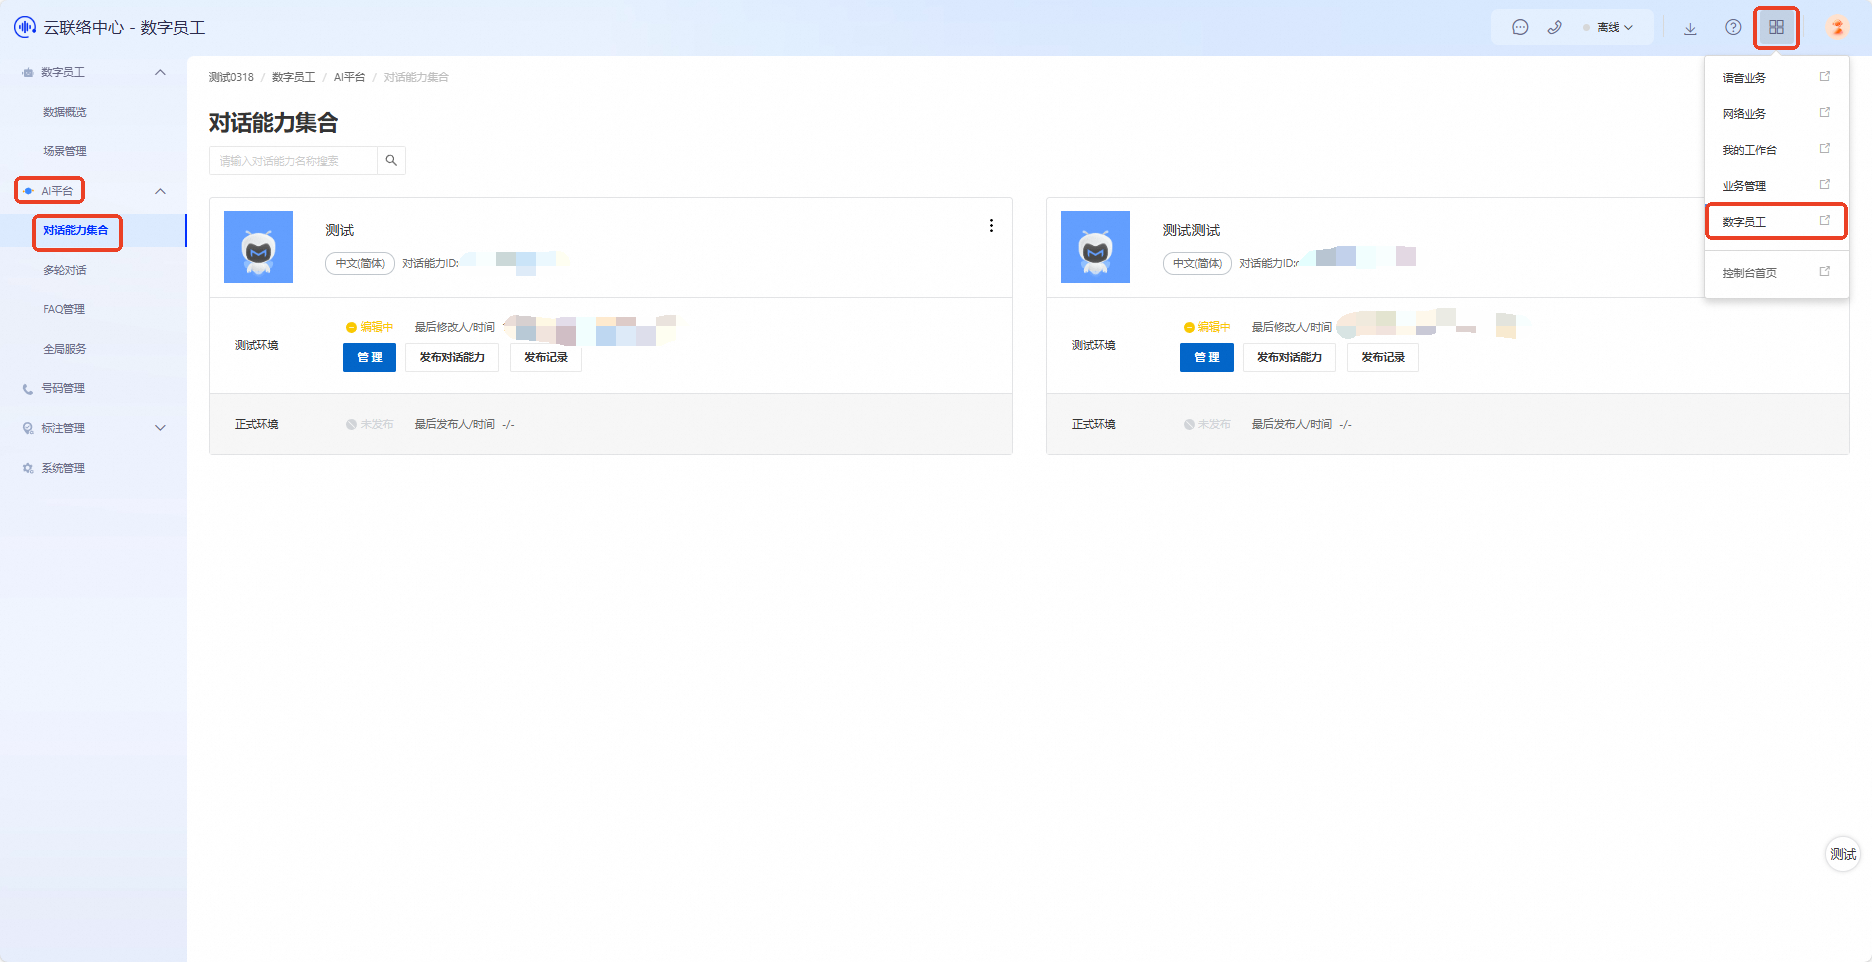Open the external link icon beside 数字员工
The image size is (1872, 962).
(x=1824, y=221)
